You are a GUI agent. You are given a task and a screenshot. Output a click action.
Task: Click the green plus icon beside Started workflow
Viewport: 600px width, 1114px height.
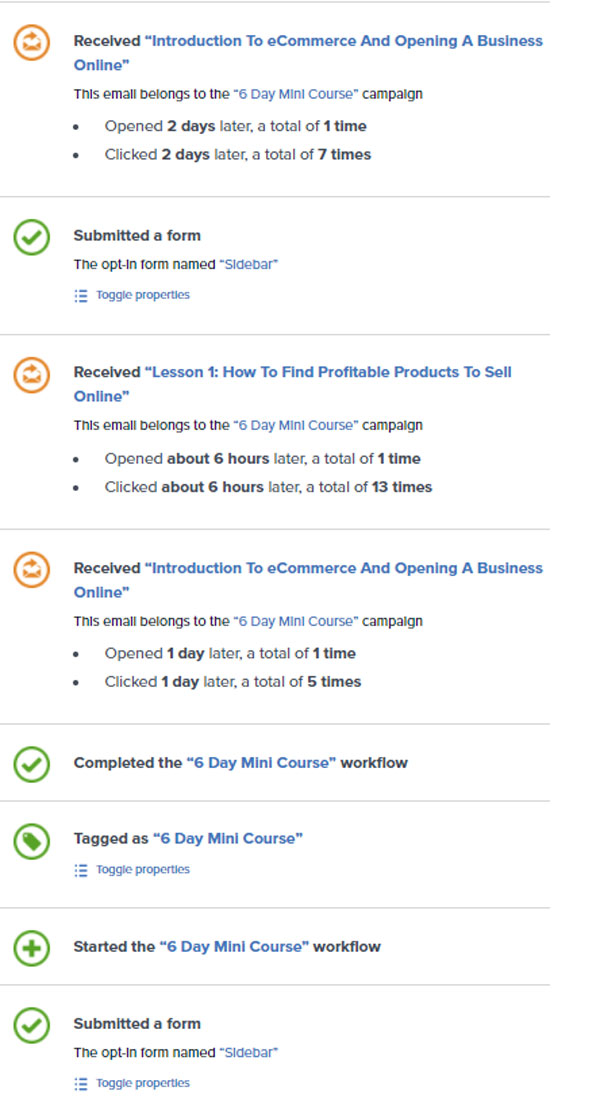click(31, 948)
